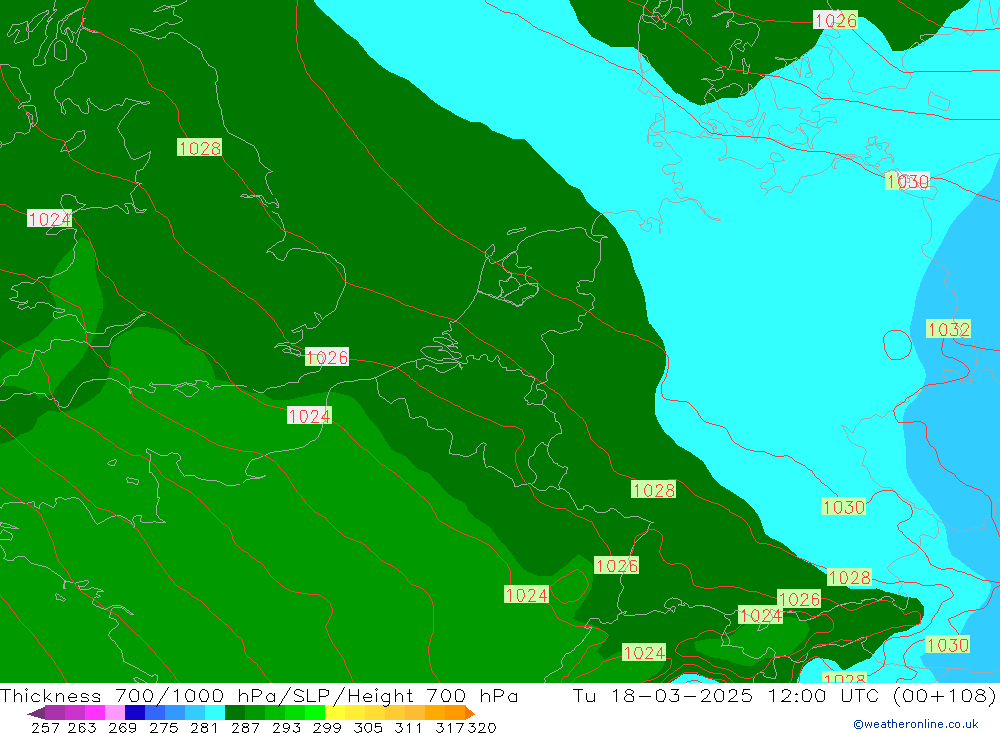Image resolution: width=1000 pixels, height=733 pixels.
Task: Select the map title 'Thickness 700/1000 hPa/SLP/Height 700 hPa'
Action: pos(258,695)
